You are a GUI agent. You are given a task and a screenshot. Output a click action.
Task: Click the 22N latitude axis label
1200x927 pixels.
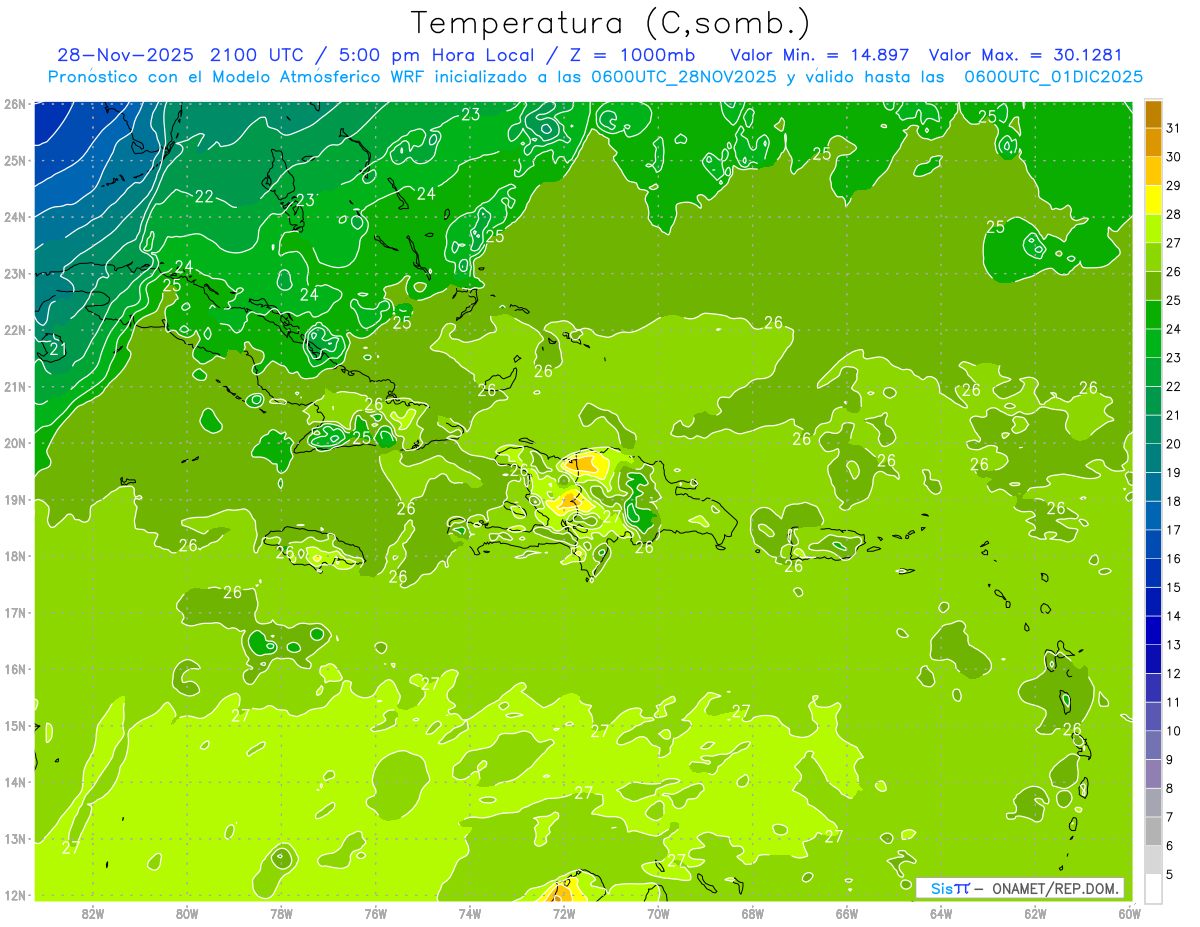[x=14, y=330]
